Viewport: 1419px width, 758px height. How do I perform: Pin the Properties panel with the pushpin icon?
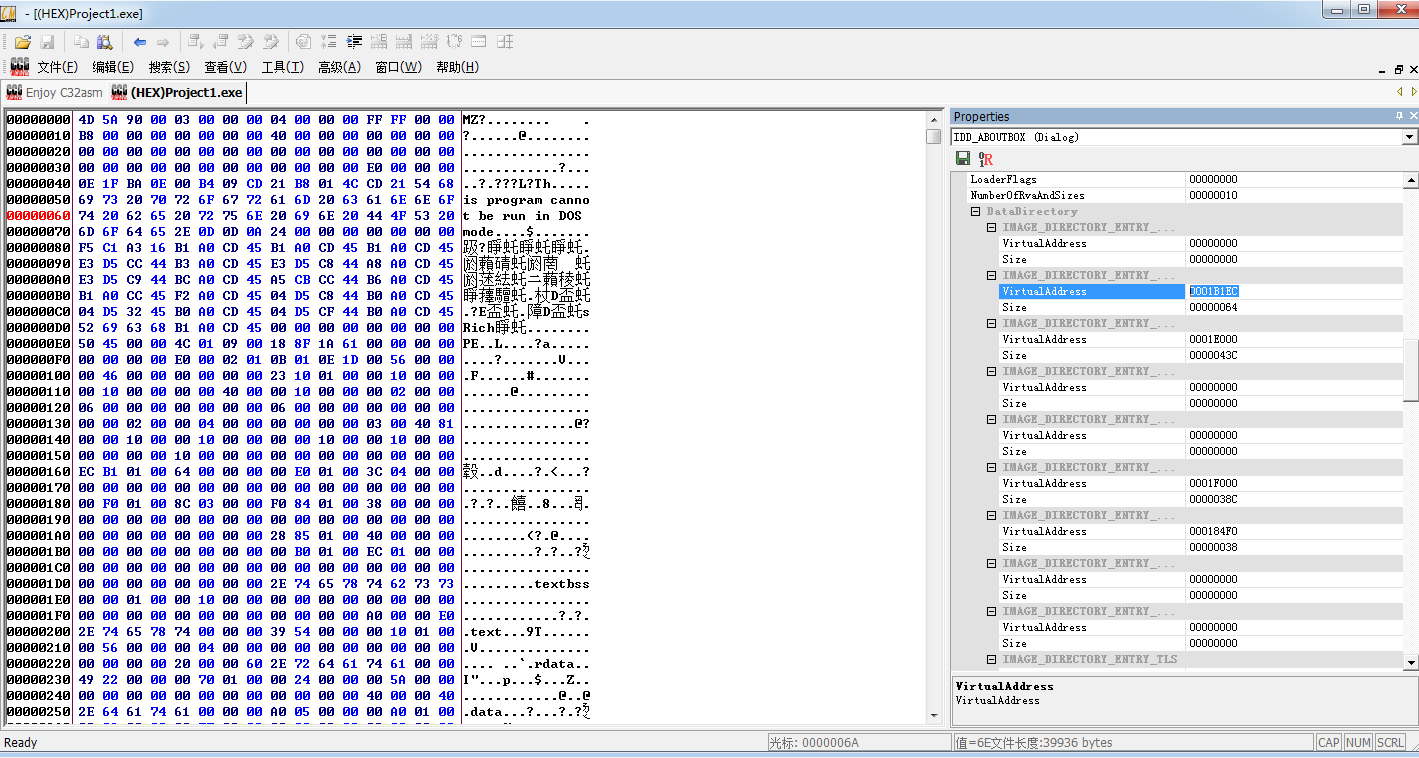pos(1399,116)
